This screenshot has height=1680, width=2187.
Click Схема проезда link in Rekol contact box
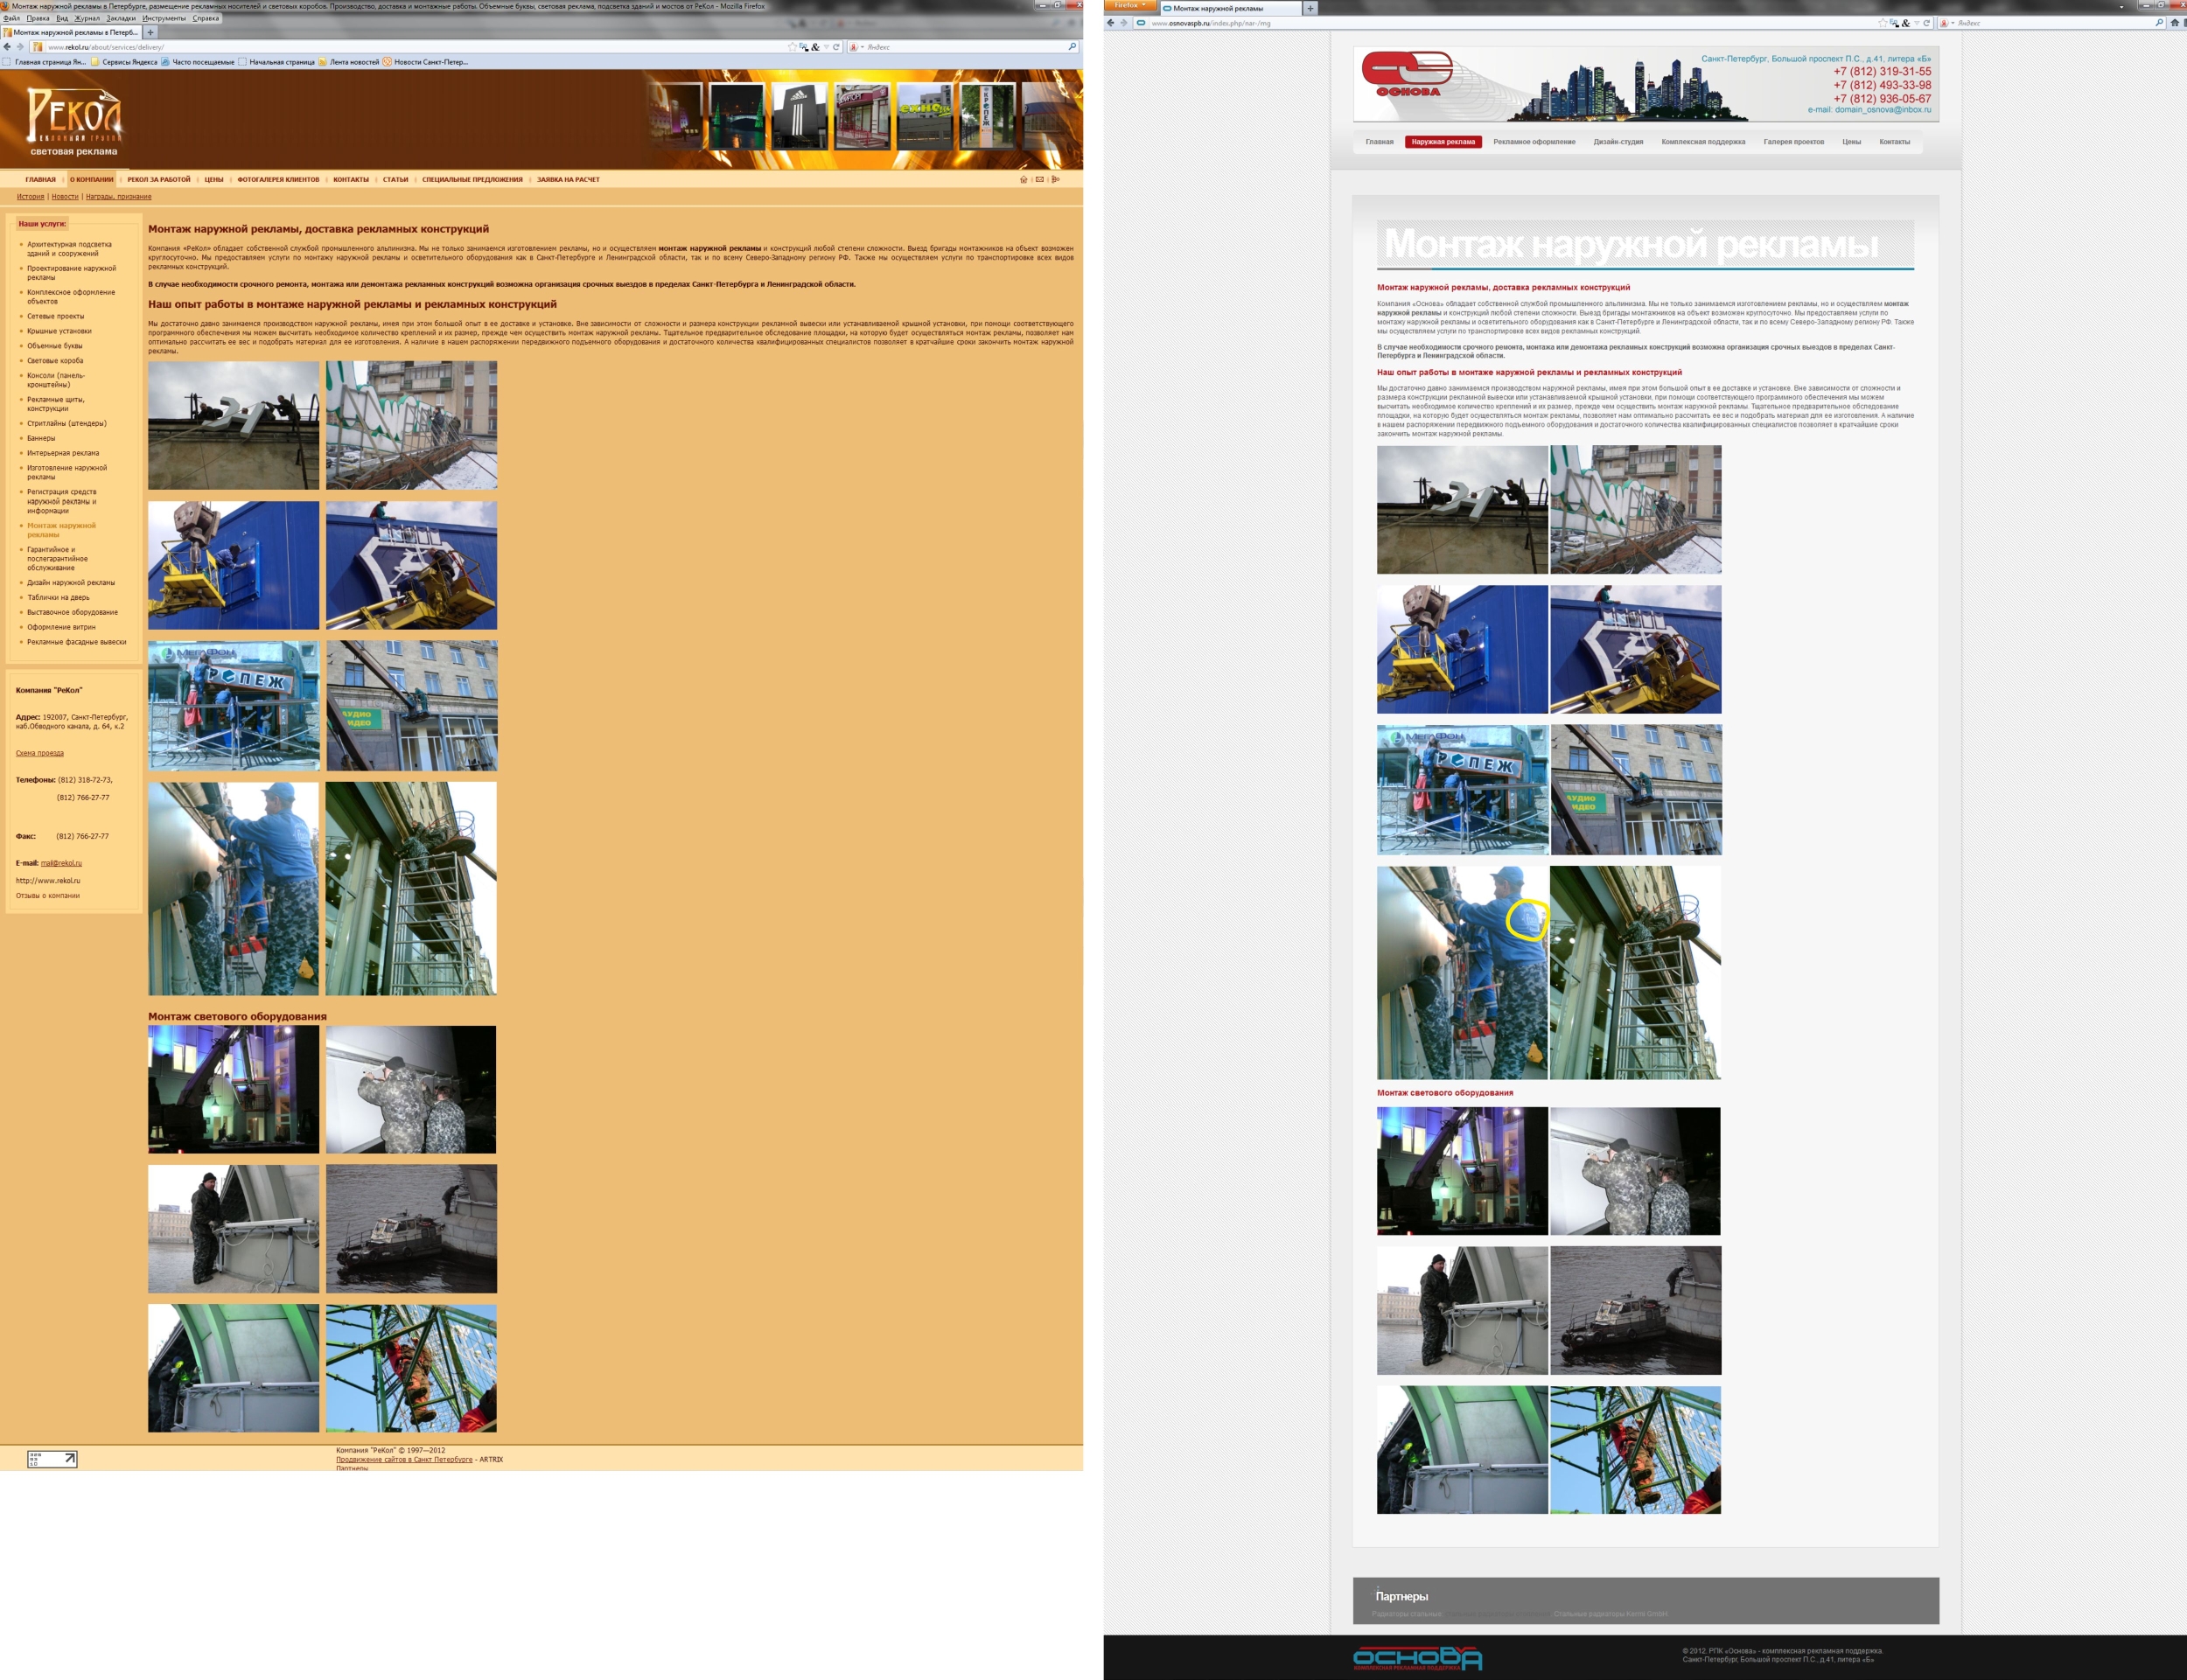coord(40,753)
